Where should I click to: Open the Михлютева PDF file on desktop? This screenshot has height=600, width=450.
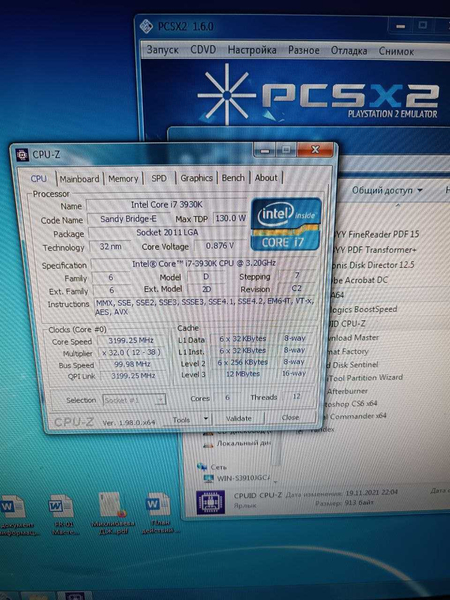click(x=112, y=514)
